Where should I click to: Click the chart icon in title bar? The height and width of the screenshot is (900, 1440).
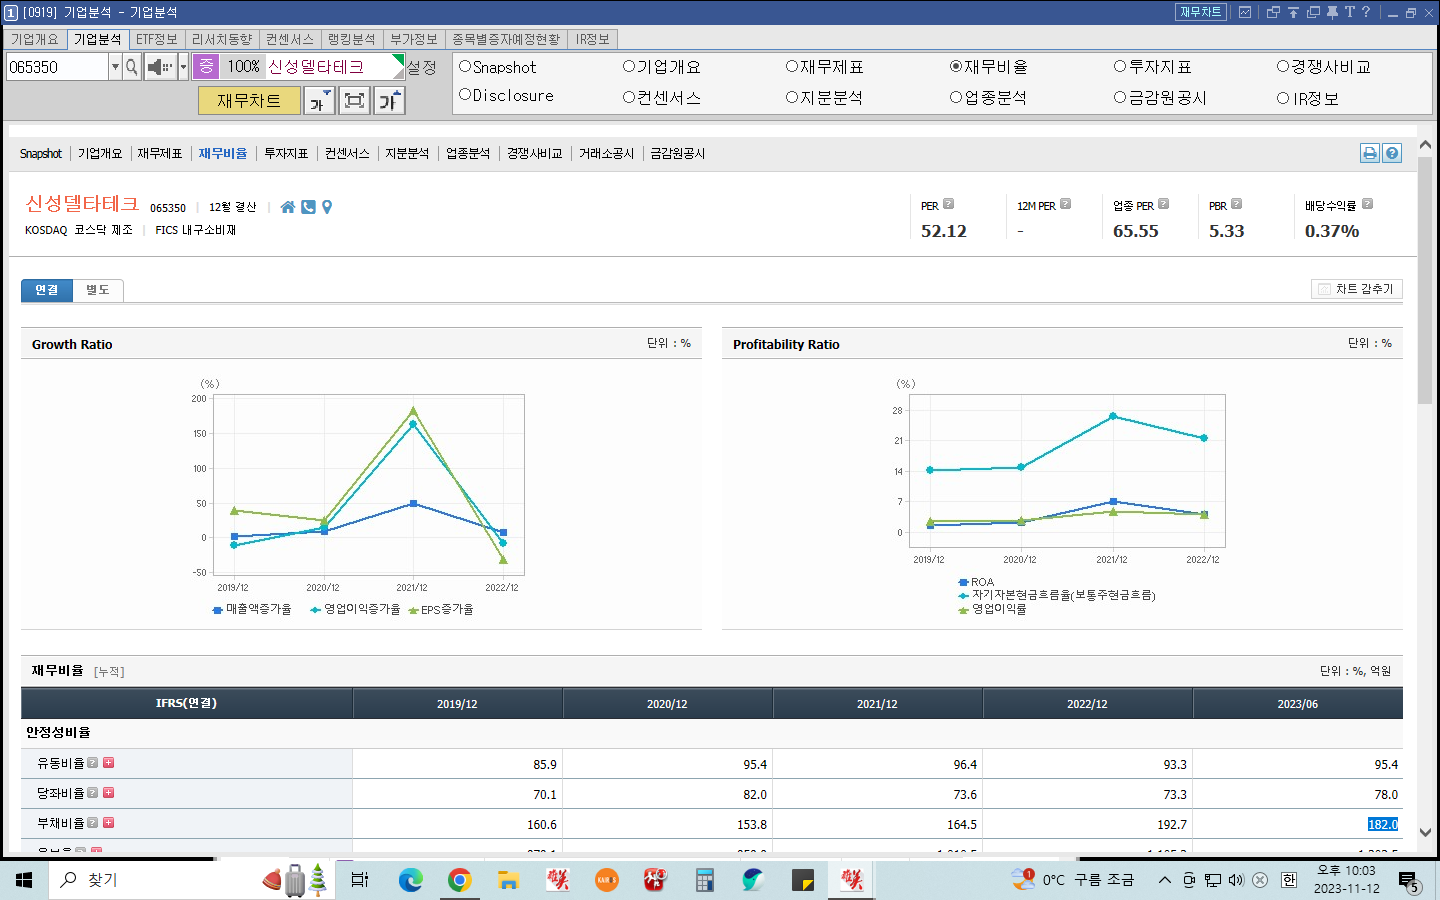(x=1245, y=12)
